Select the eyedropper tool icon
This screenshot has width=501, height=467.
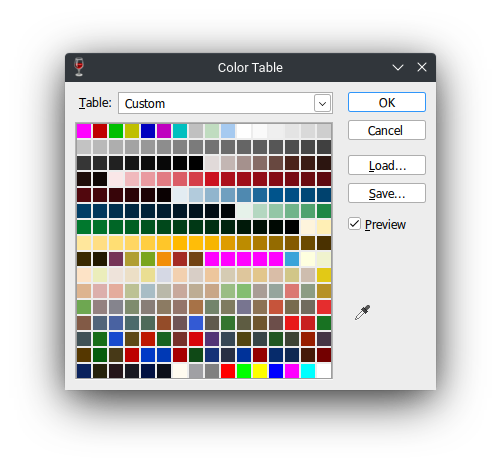(362, 312)
